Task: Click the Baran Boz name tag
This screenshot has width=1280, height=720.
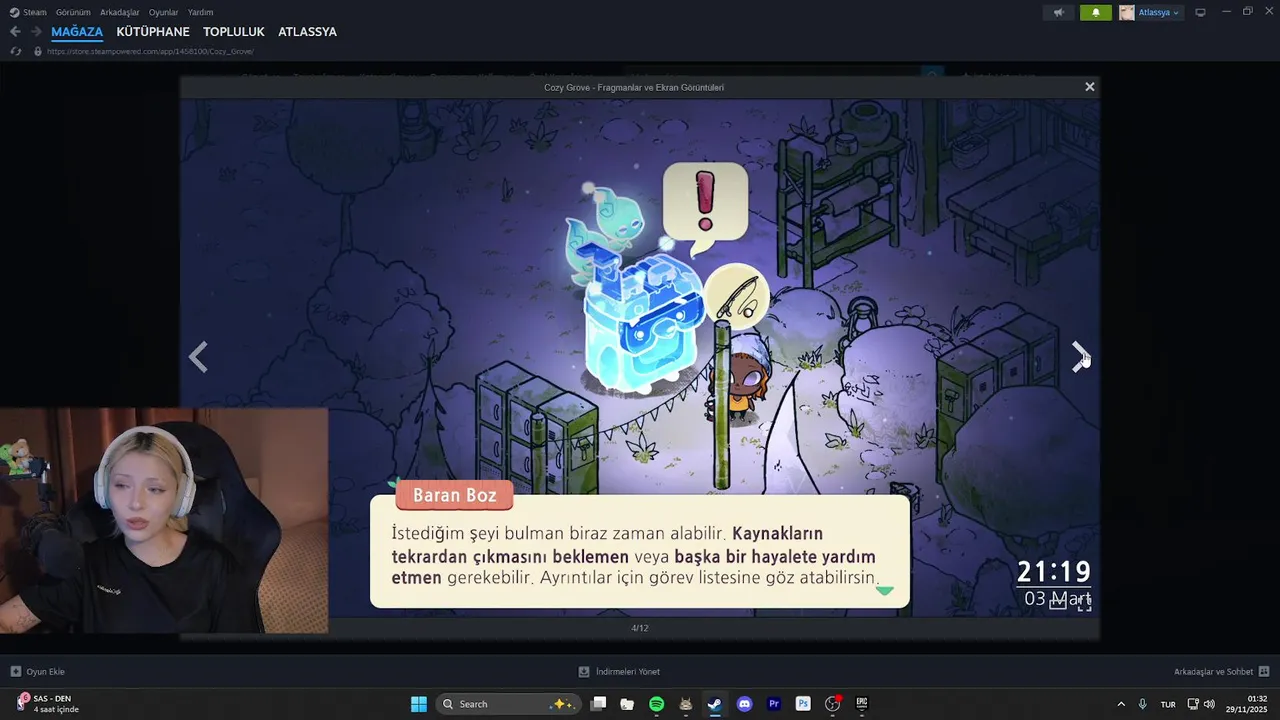Action: pyautogui.click(x=454, y=495)
